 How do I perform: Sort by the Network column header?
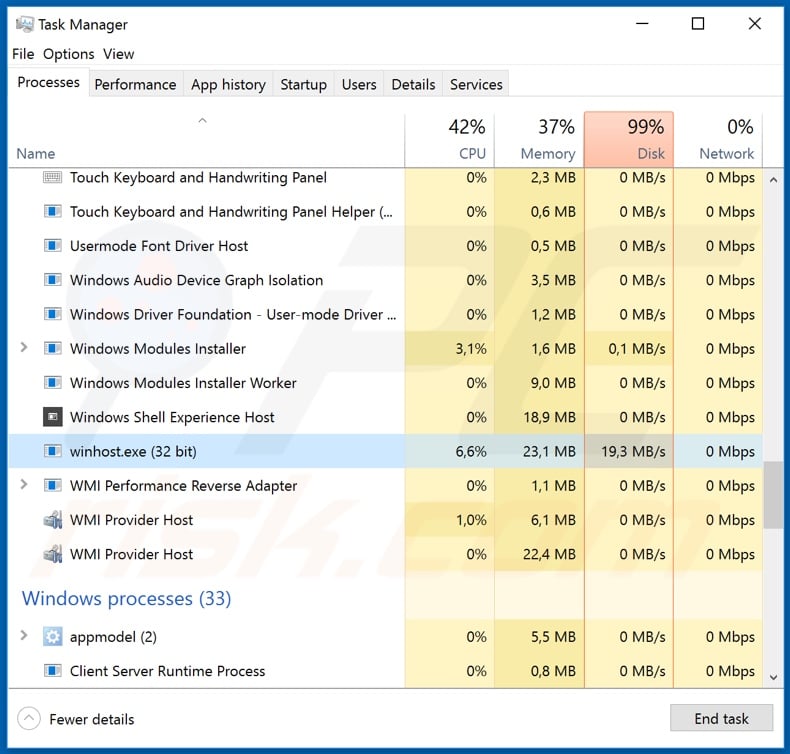[718, 140]
